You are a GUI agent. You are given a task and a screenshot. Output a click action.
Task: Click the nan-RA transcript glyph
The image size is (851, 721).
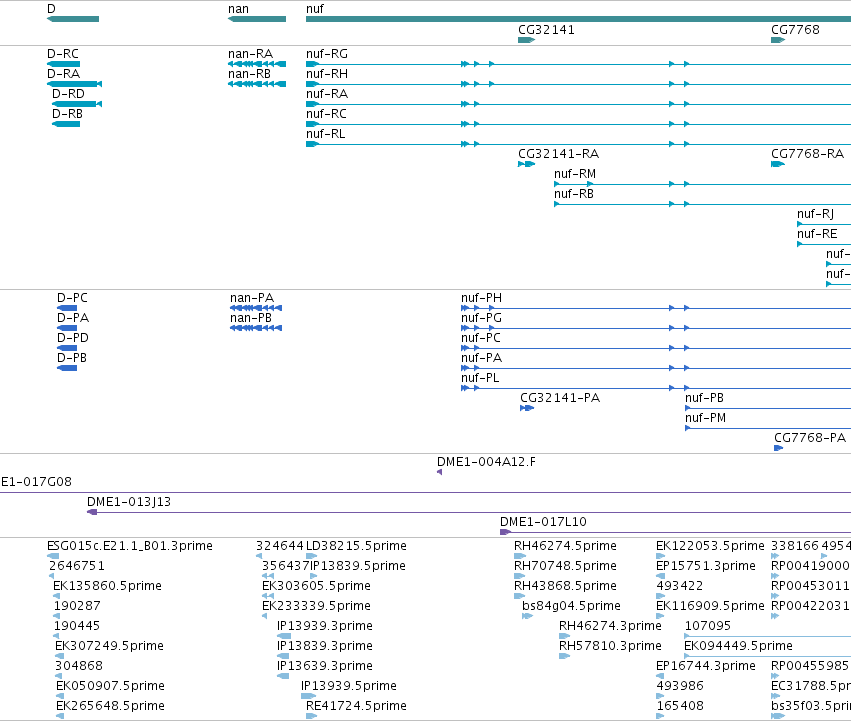click(257, 64)
